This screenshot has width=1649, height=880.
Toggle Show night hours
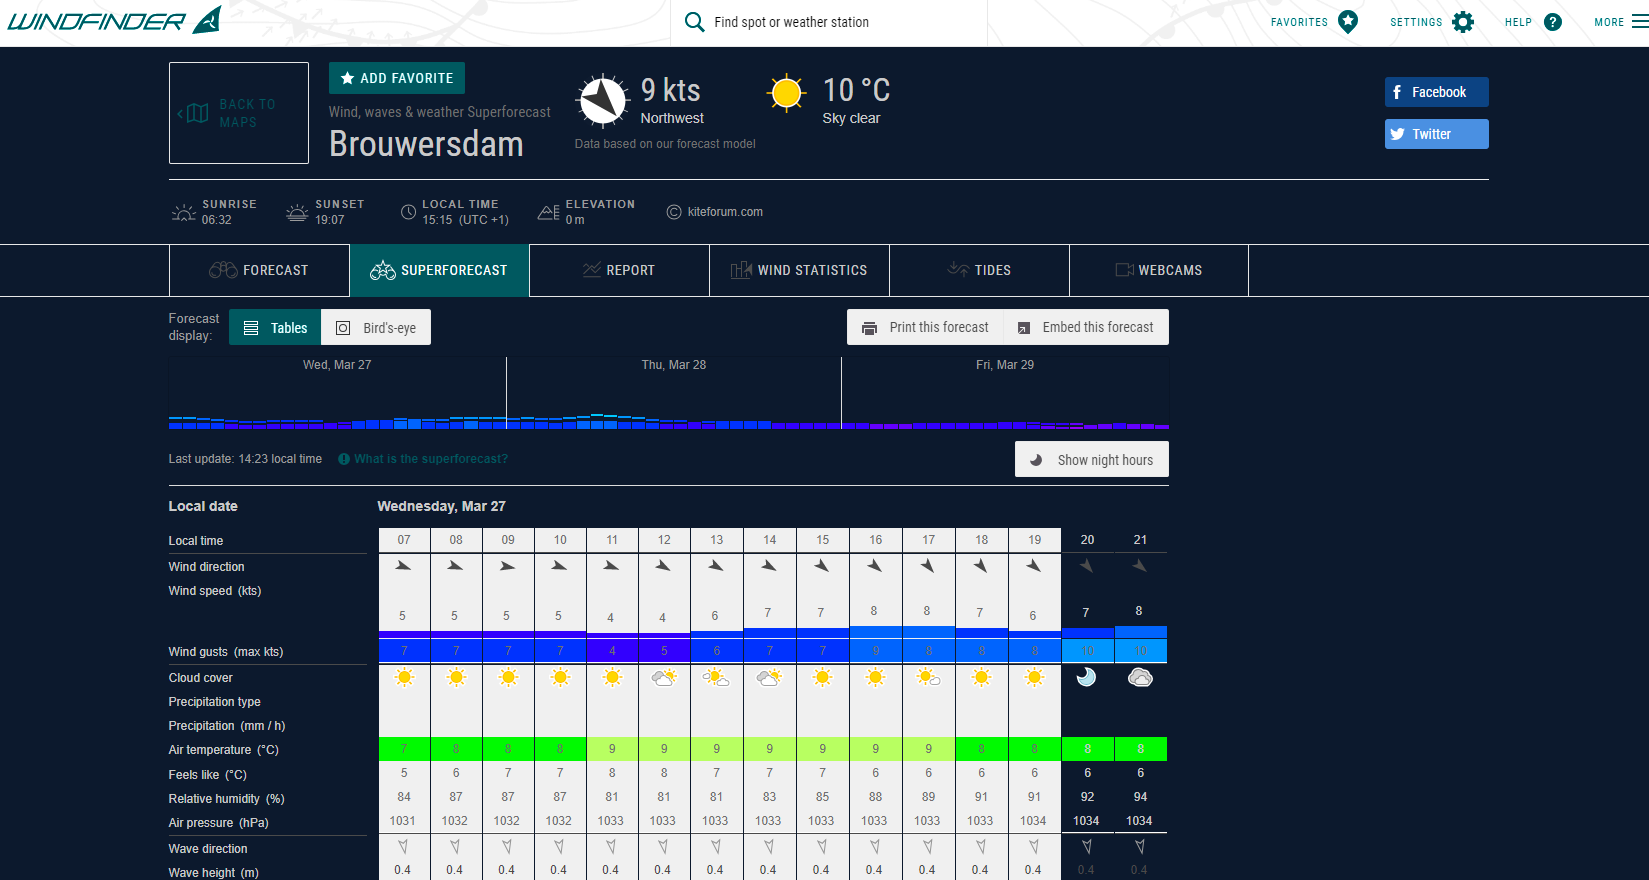tap(1092, 459)
